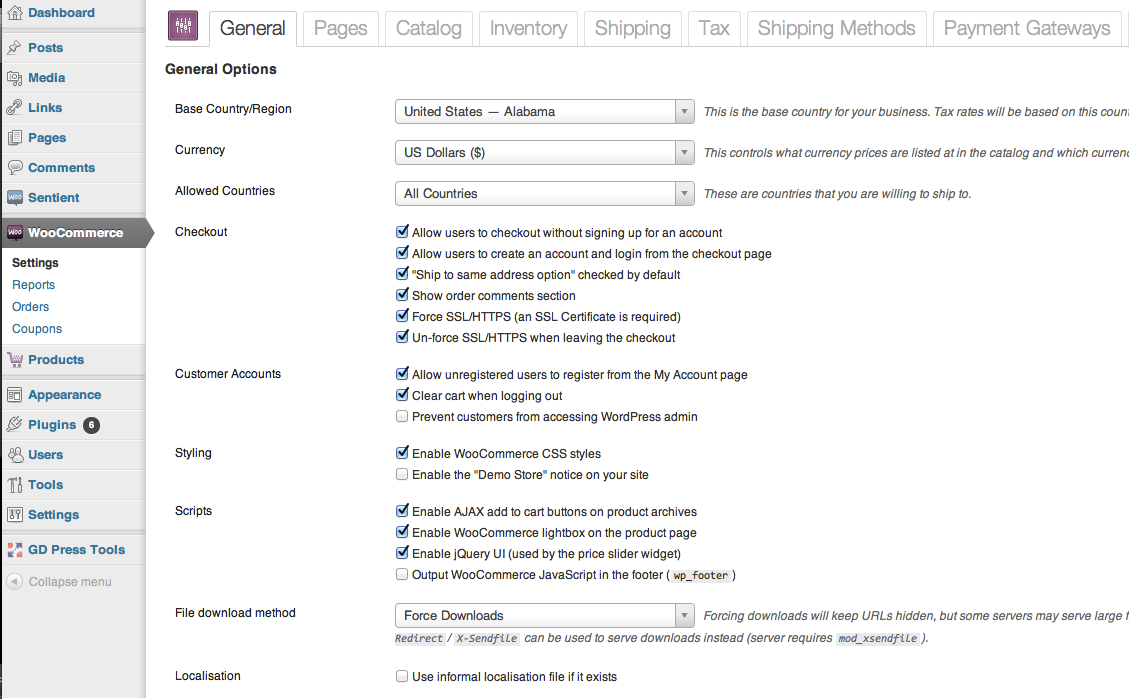The height and width of the screenshot is (699, 1129).
Task: Click the Tools wrench icon
Action: pyautogui.click(x=14, y=485)
